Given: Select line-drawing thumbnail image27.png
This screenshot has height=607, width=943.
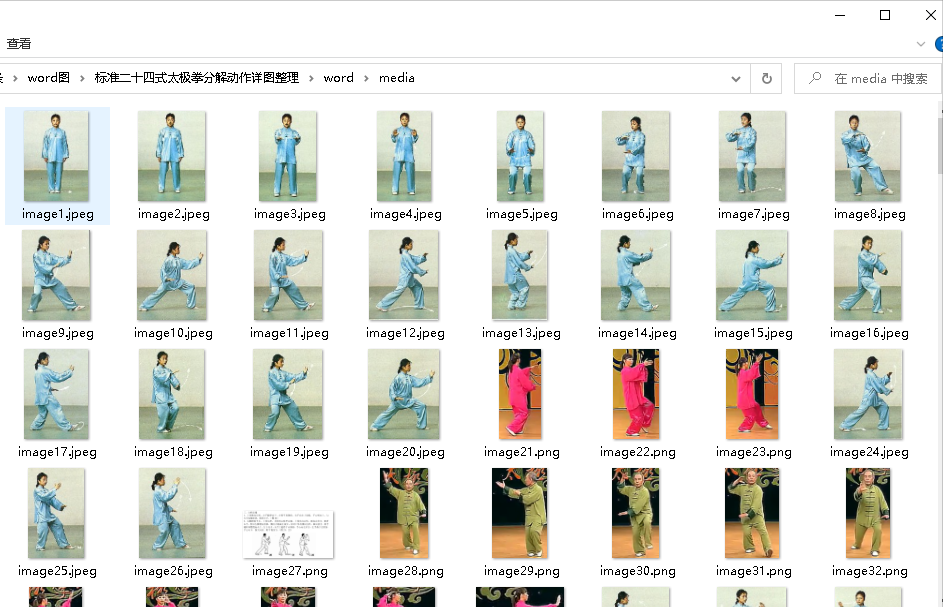Looking at the screenshot, I should tap(288, 535).
